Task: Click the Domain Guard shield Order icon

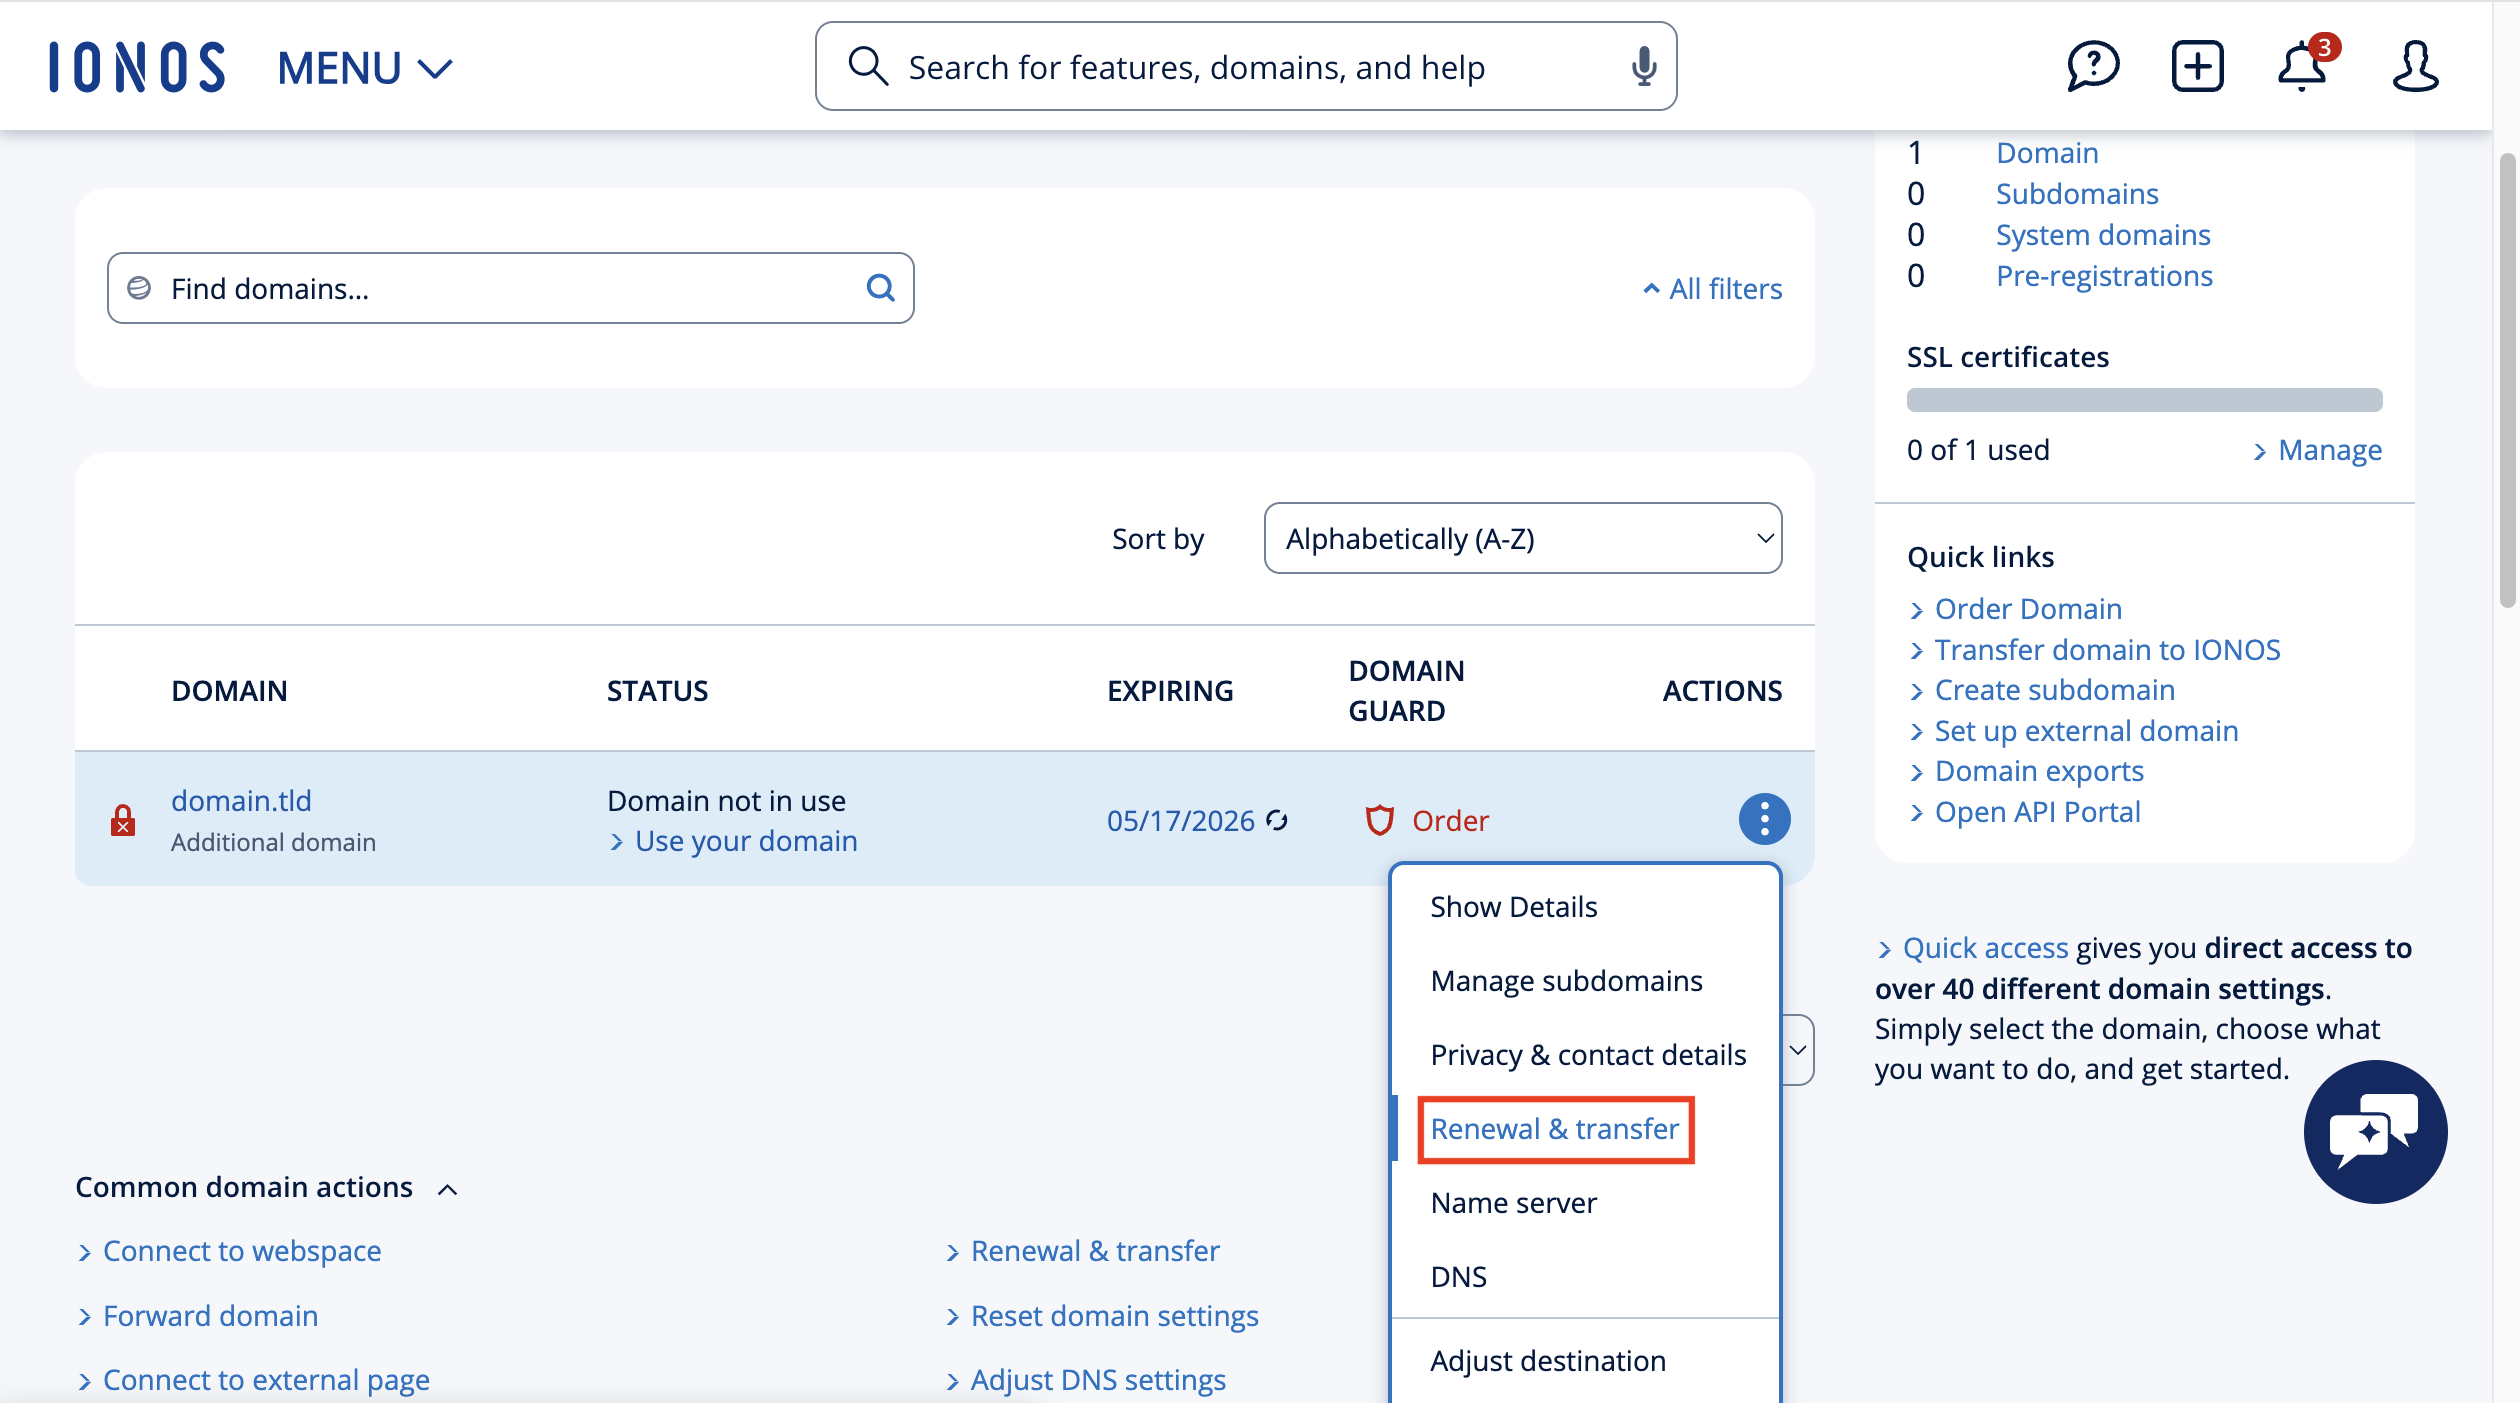Action: (x=1381, y=820)
